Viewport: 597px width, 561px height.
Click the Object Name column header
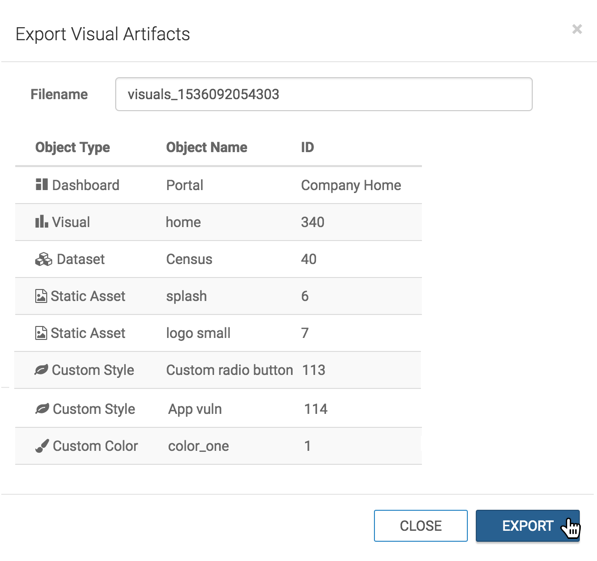click(207, 147)
